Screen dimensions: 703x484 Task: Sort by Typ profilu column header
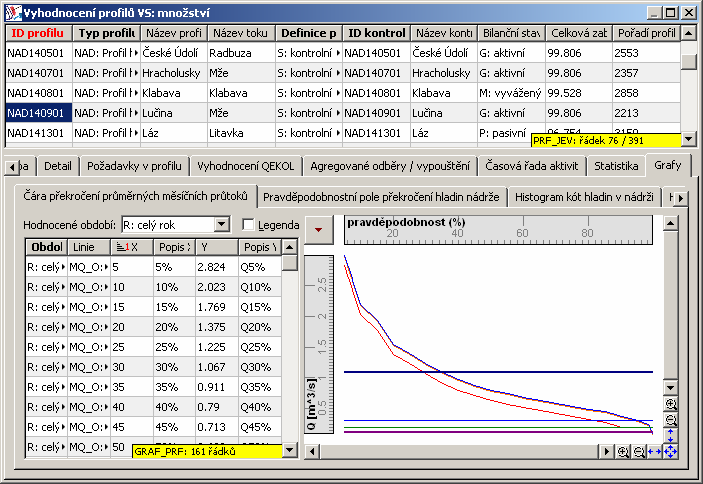[107, 33]
